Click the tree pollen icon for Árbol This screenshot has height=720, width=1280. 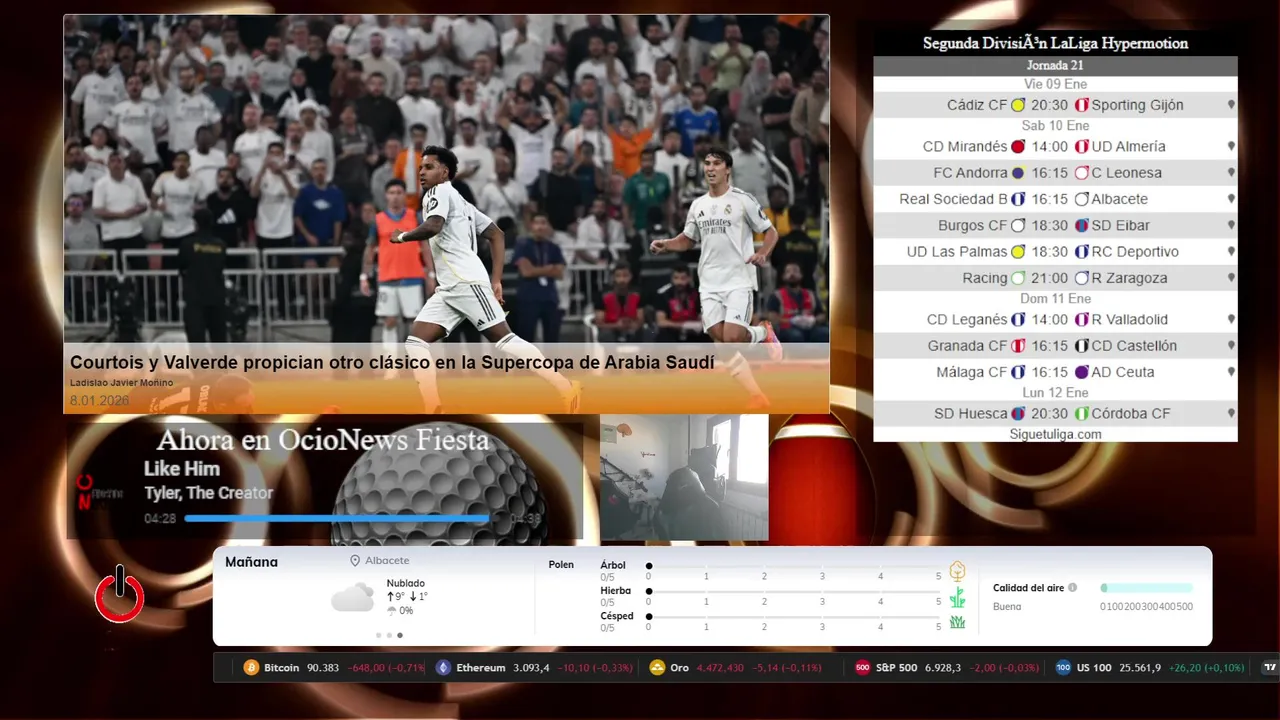[x=957, y=571]
